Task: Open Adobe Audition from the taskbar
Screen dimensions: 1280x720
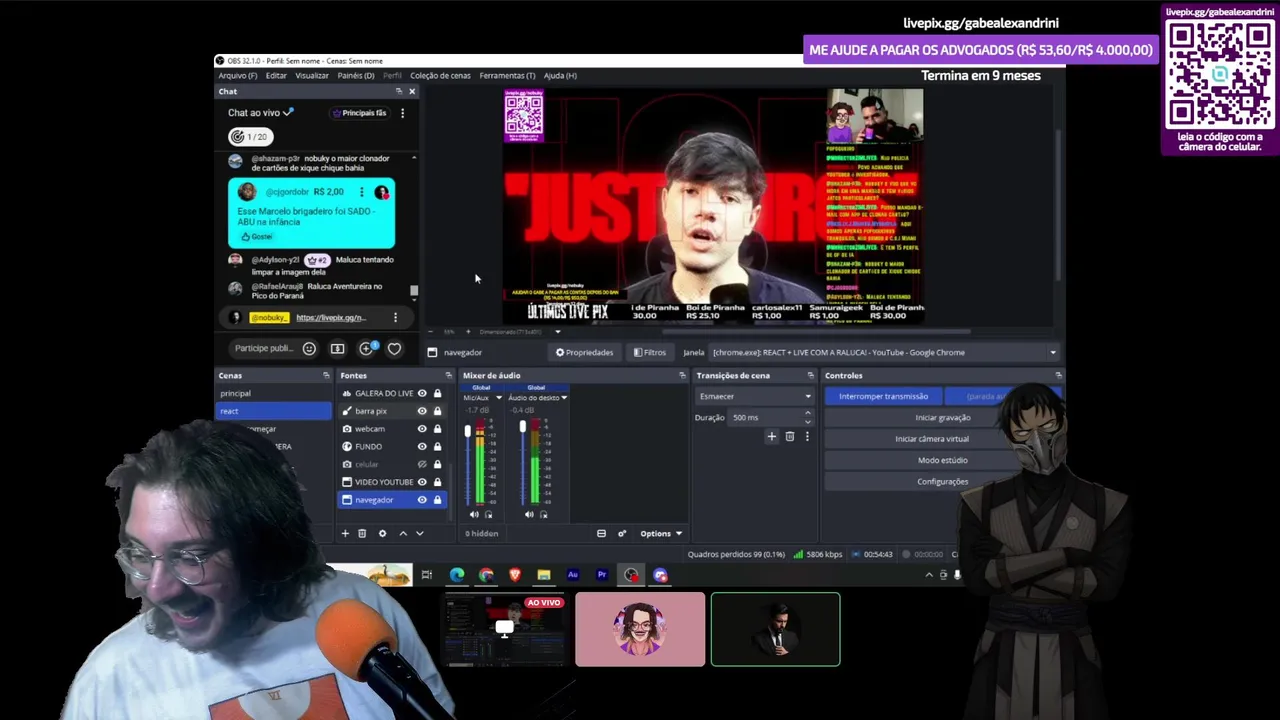Action: click(573, 574)
